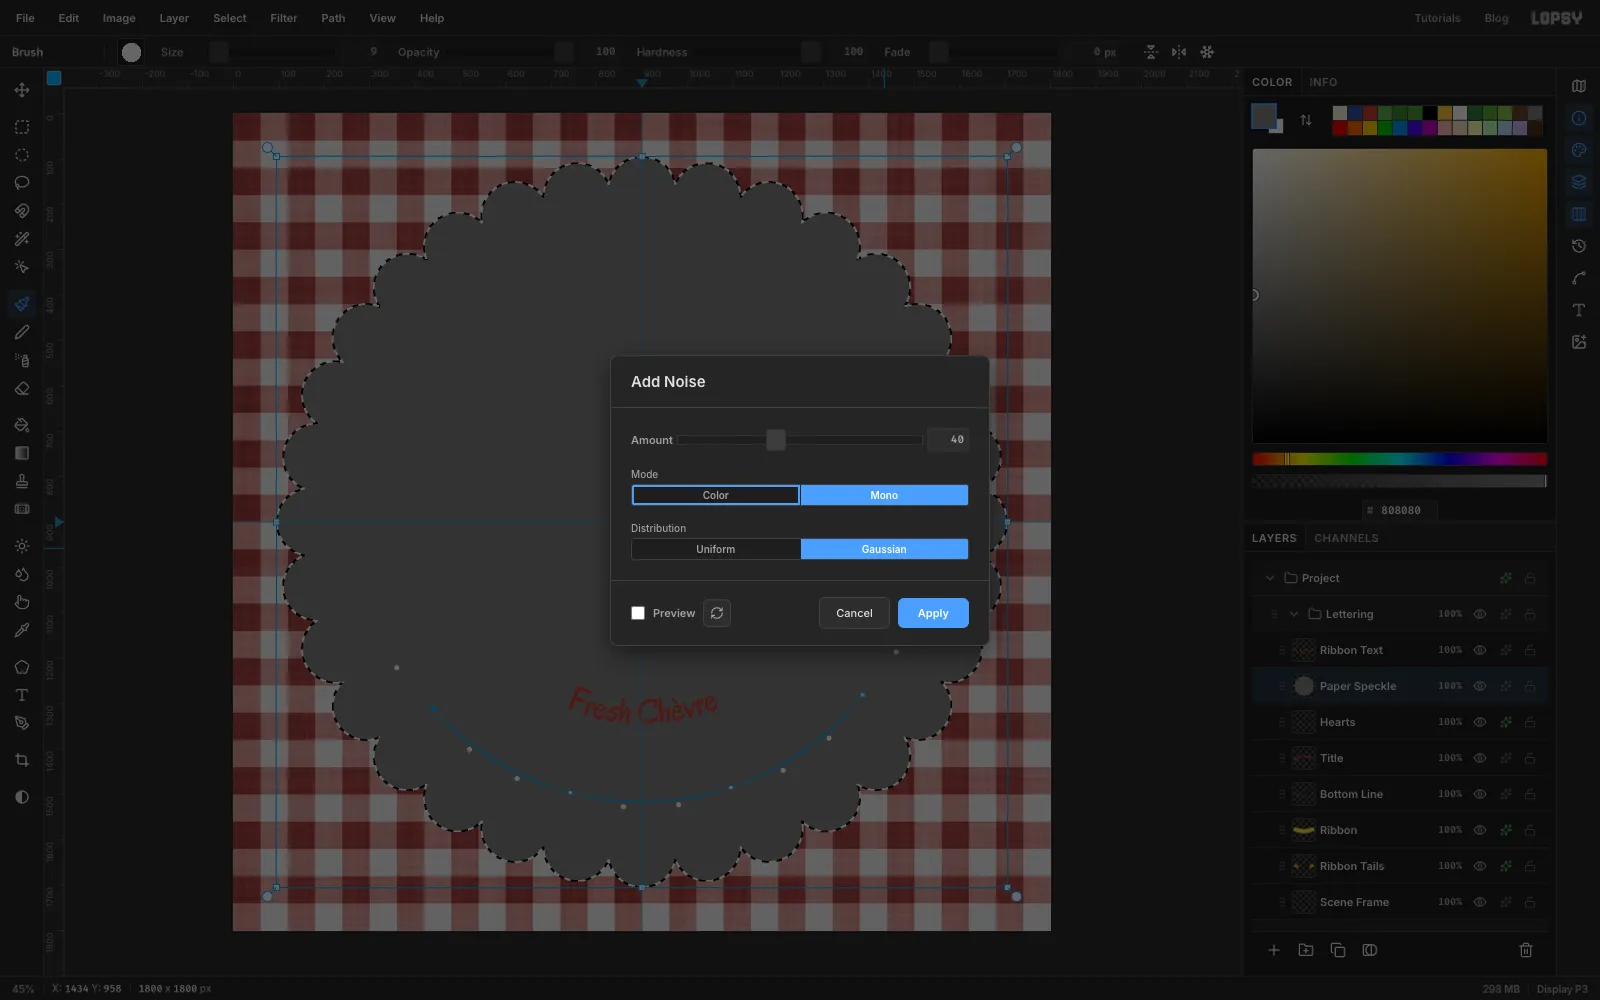The height and width of the screenshot is (1000, 1600).
Task: Select the Type tool in left toolbar
Action: coord(21,695)
